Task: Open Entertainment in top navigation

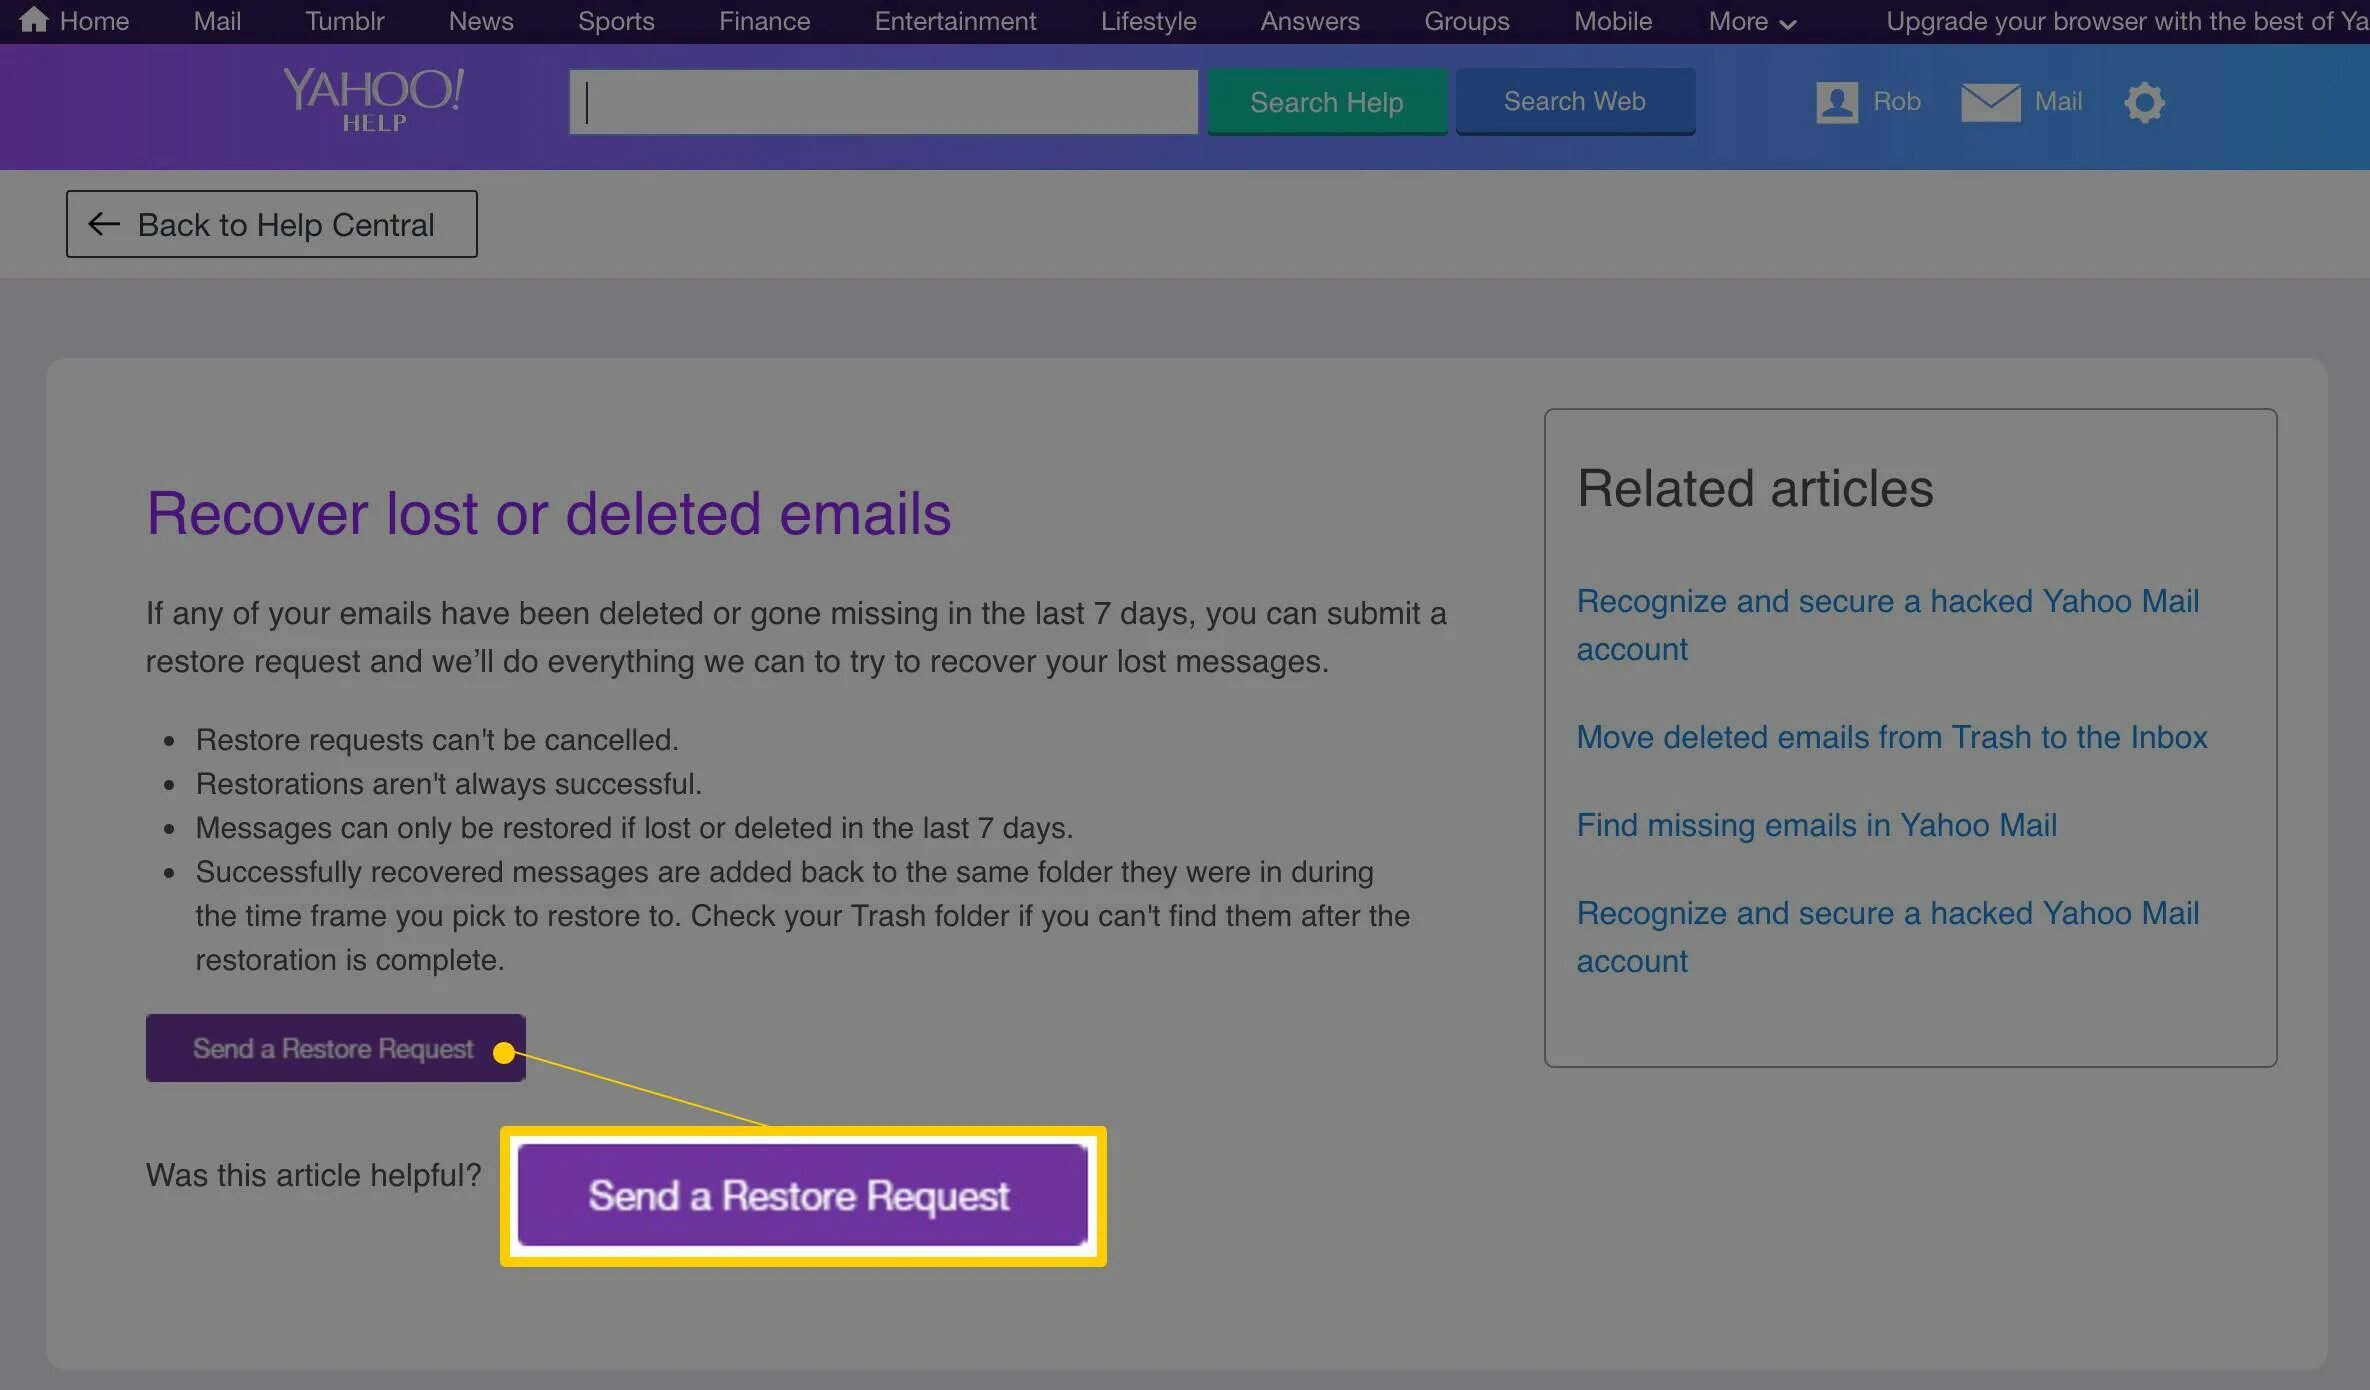Action: (x=955, y=21)
